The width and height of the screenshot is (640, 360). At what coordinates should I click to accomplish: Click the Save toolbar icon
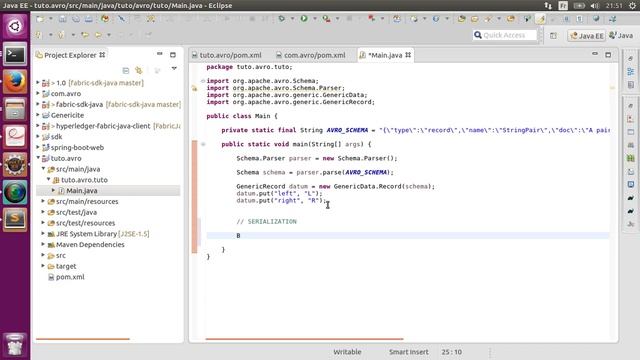click(x=62, y=19)
